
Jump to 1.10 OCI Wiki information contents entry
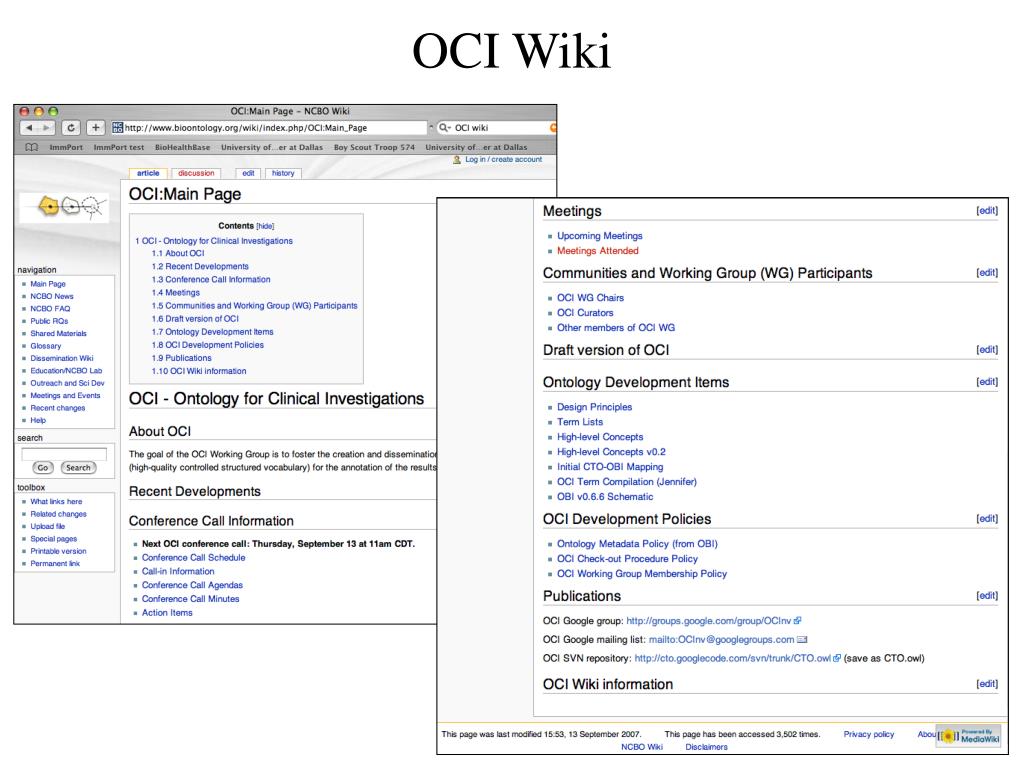click(x=199, y=371)
